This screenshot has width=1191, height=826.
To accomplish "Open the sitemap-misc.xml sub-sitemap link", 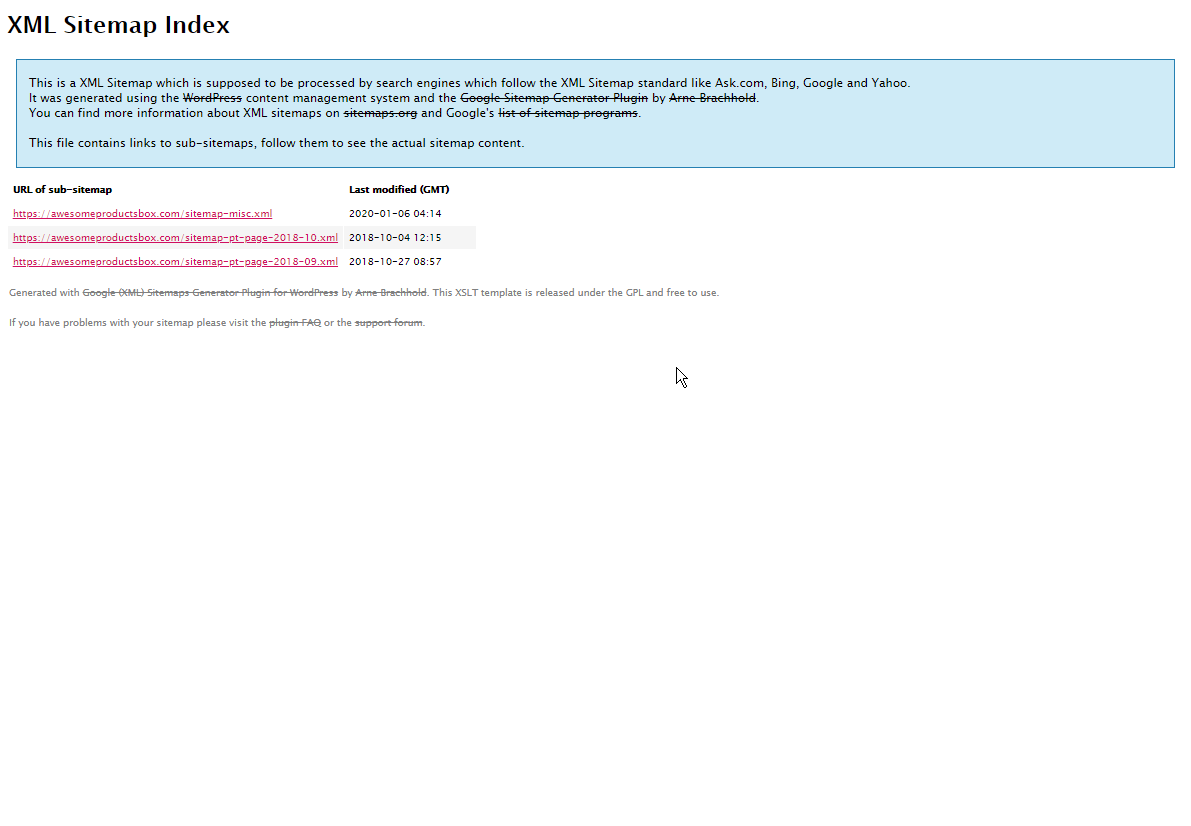I will coord(142,214).
